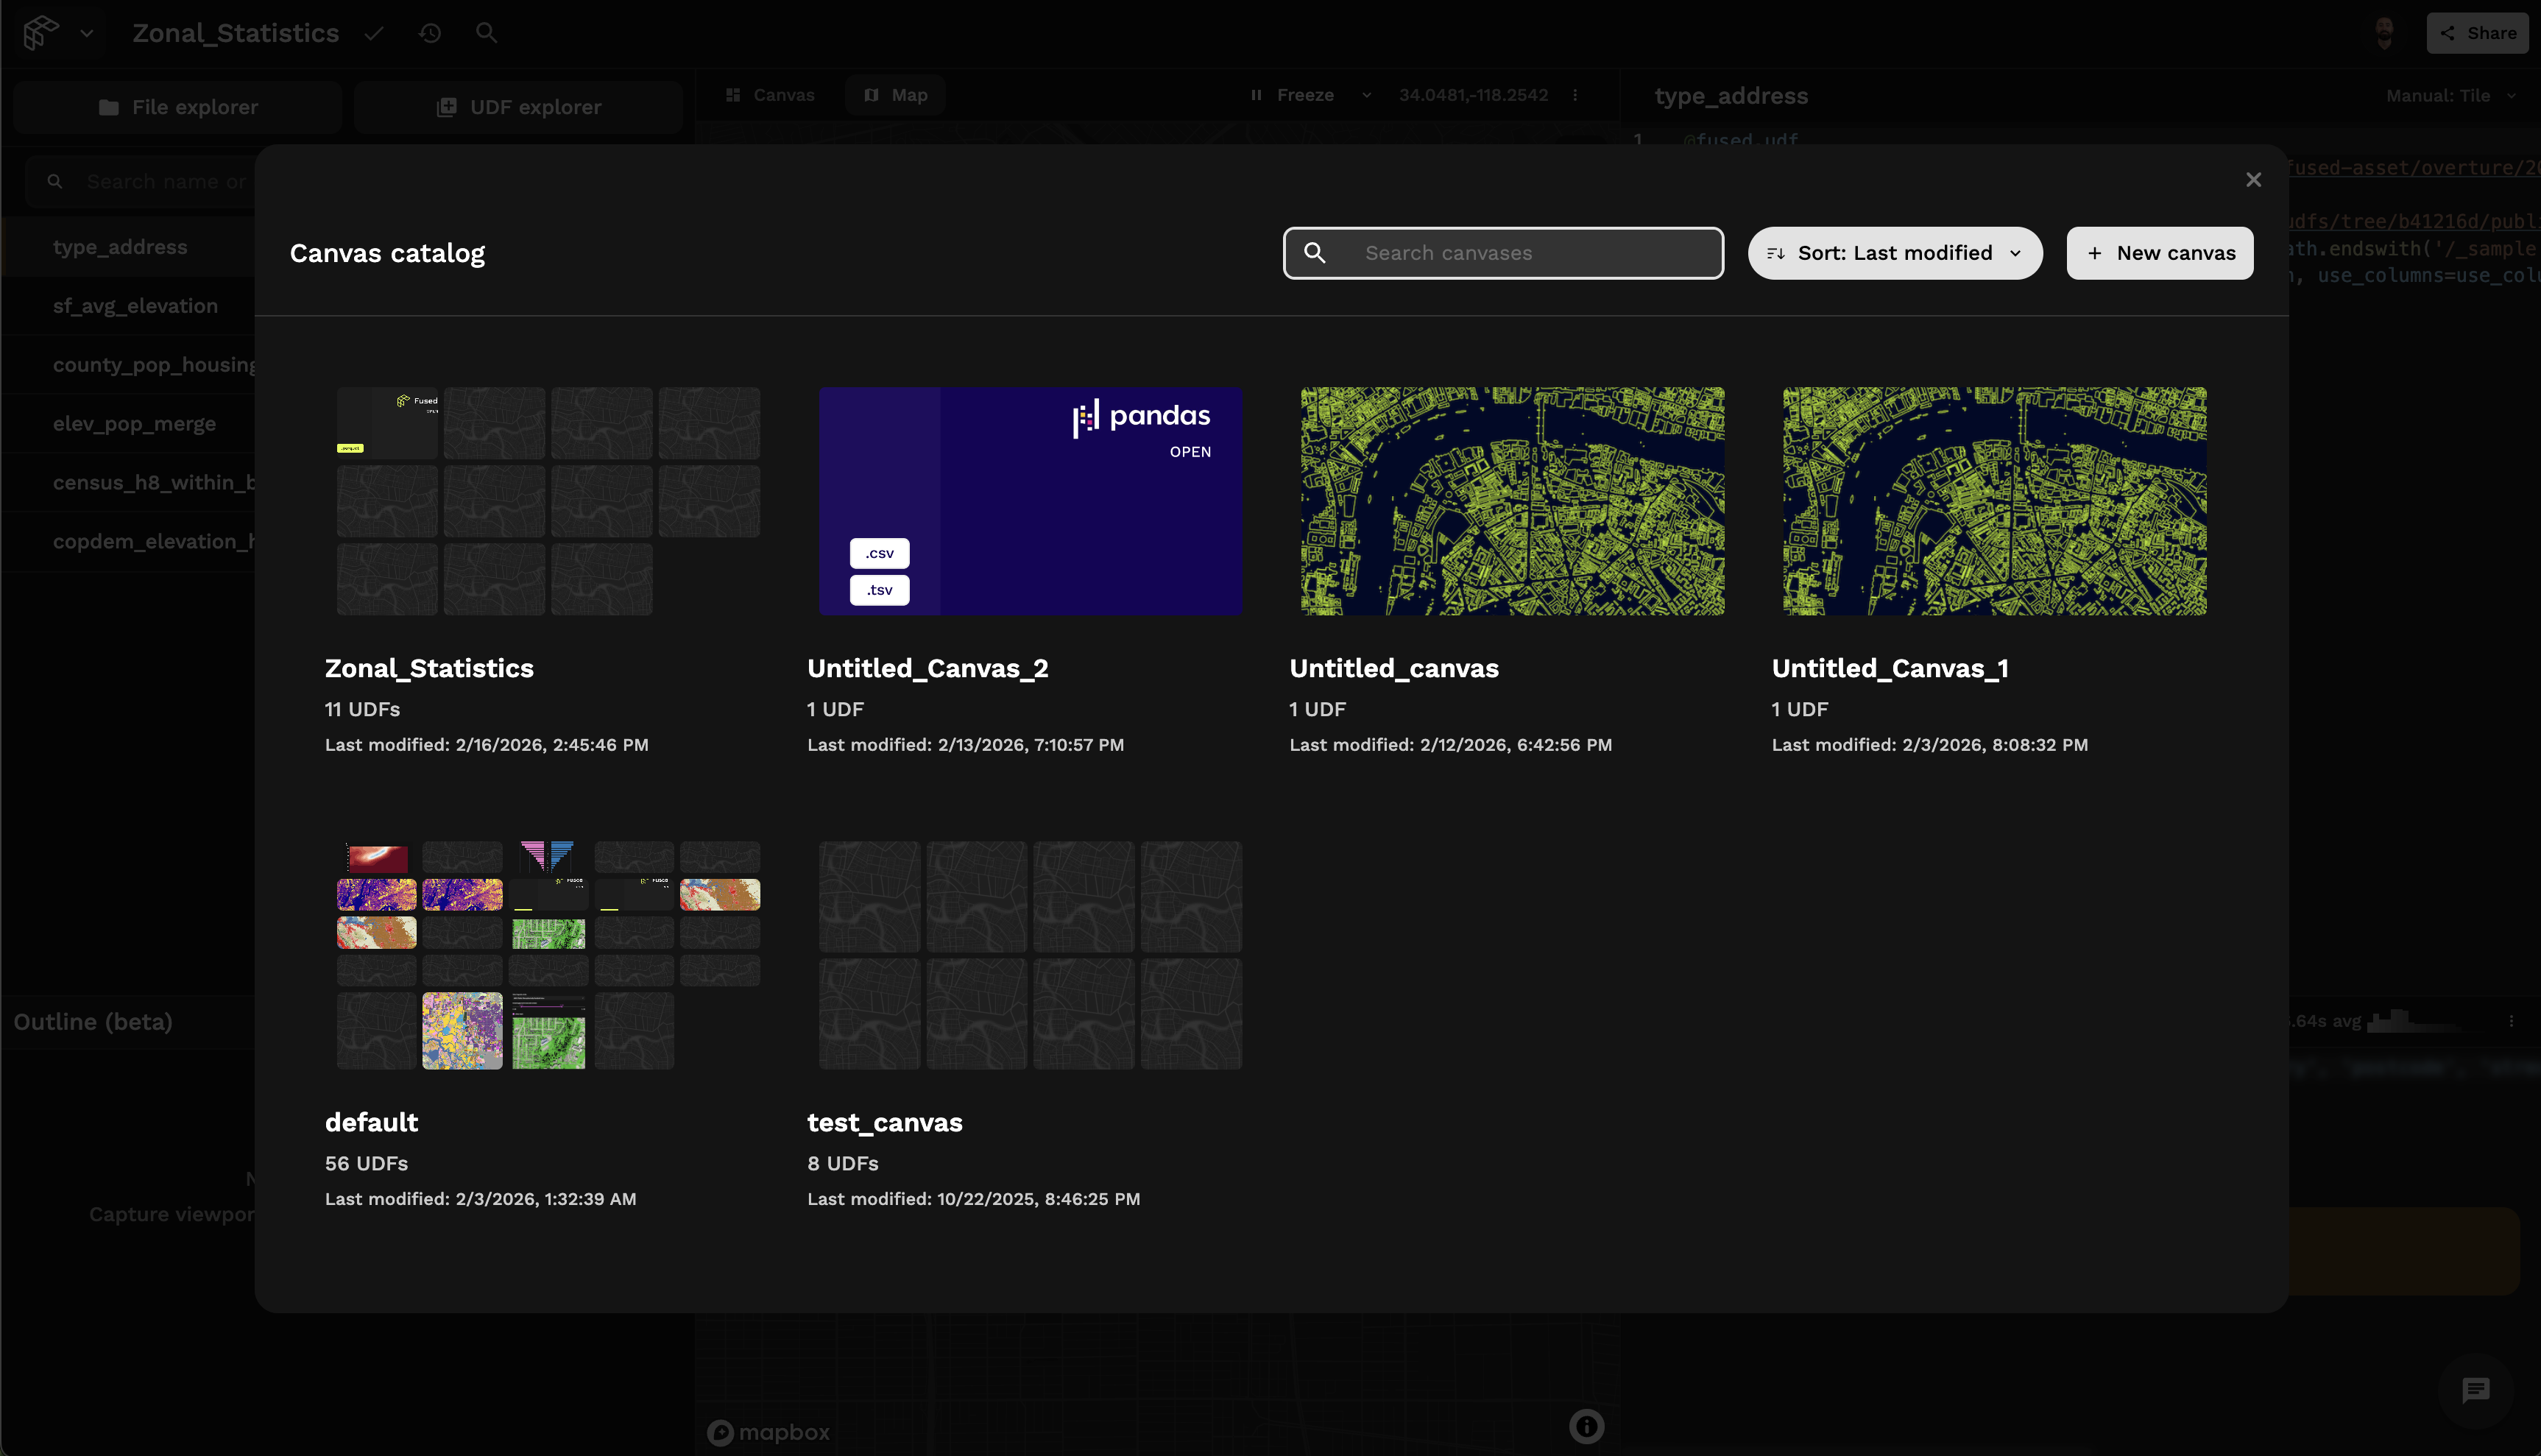
Task: Click the Fused logo icon
Action: point(41,32)
